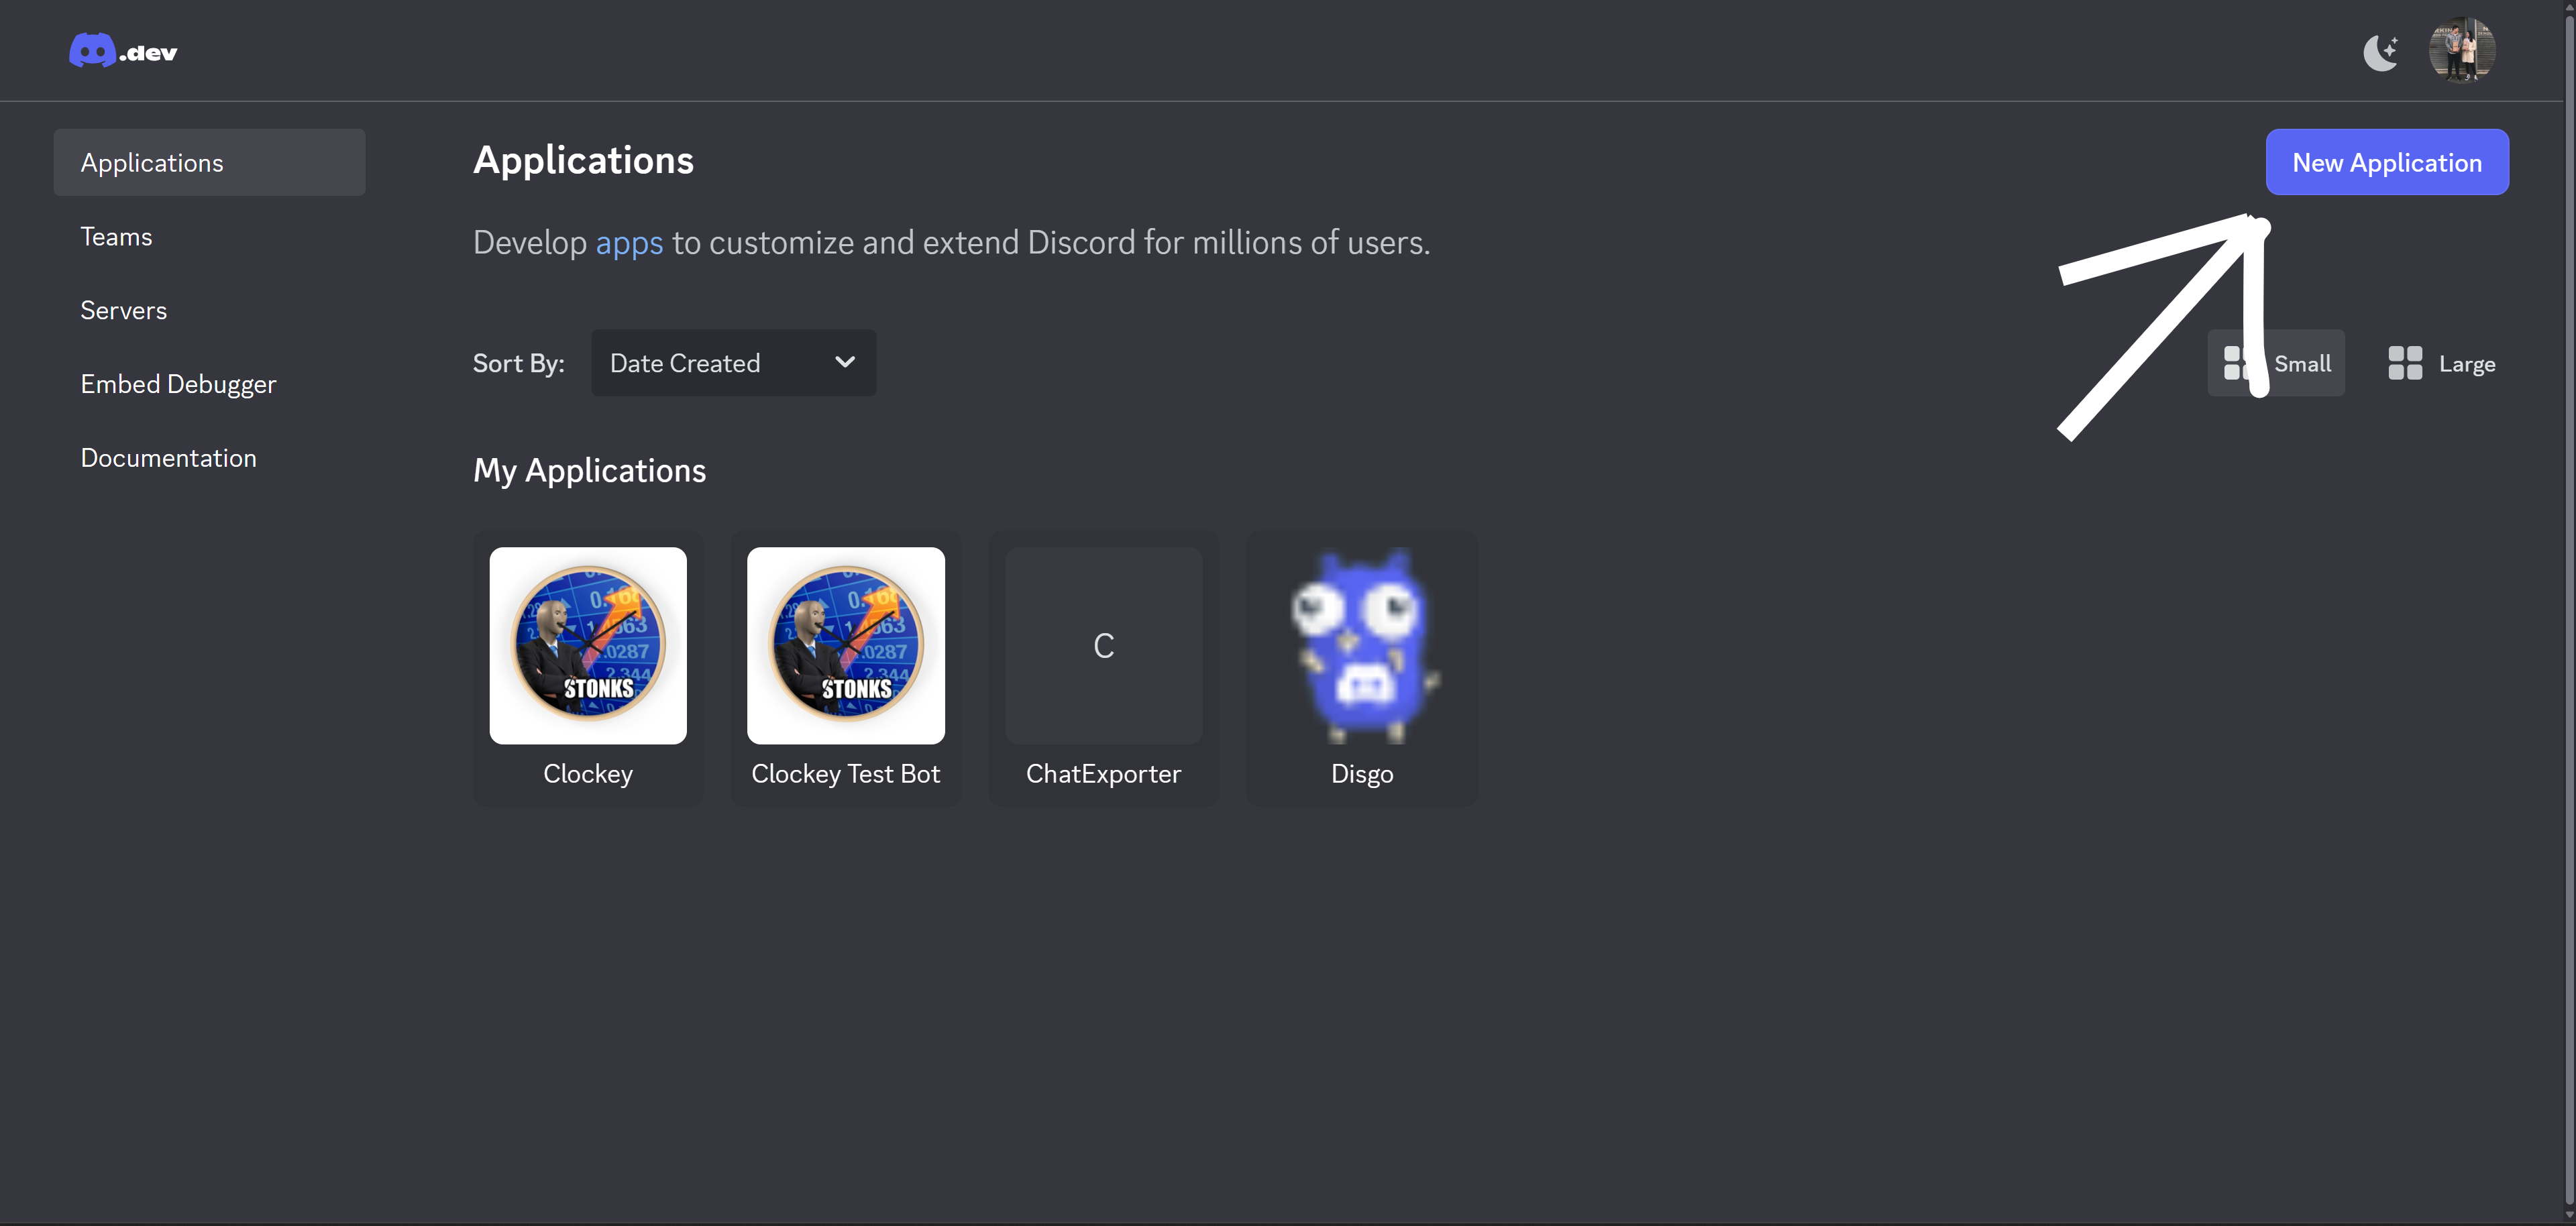Click the Discord .dev logo
The image size is (2576, 1226).
click(122, 51)
